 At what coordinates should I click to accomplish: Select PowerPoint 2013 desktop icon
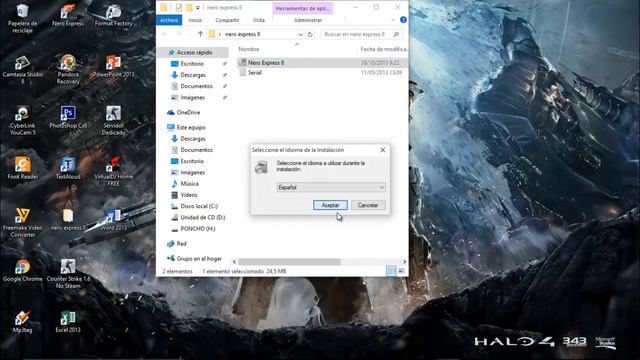pos(113,67)
